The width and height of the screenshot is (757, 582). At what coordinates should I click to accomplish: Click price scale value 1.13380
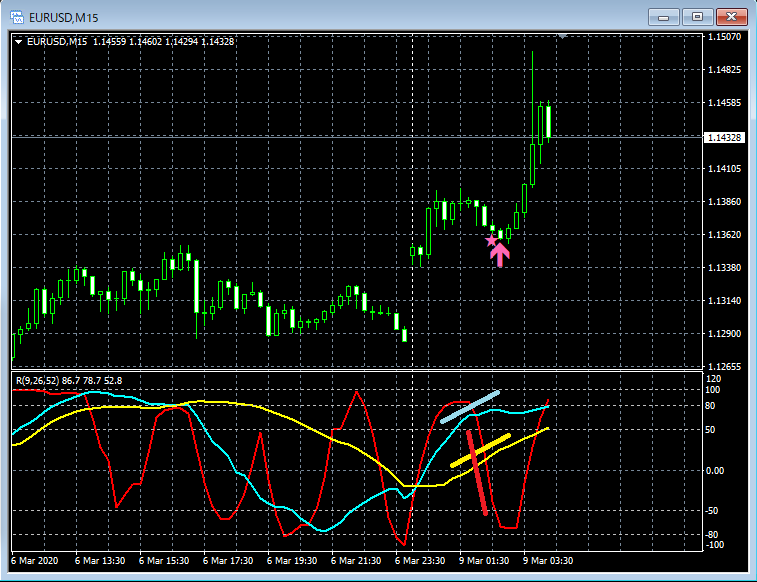[x=724, y=267]
